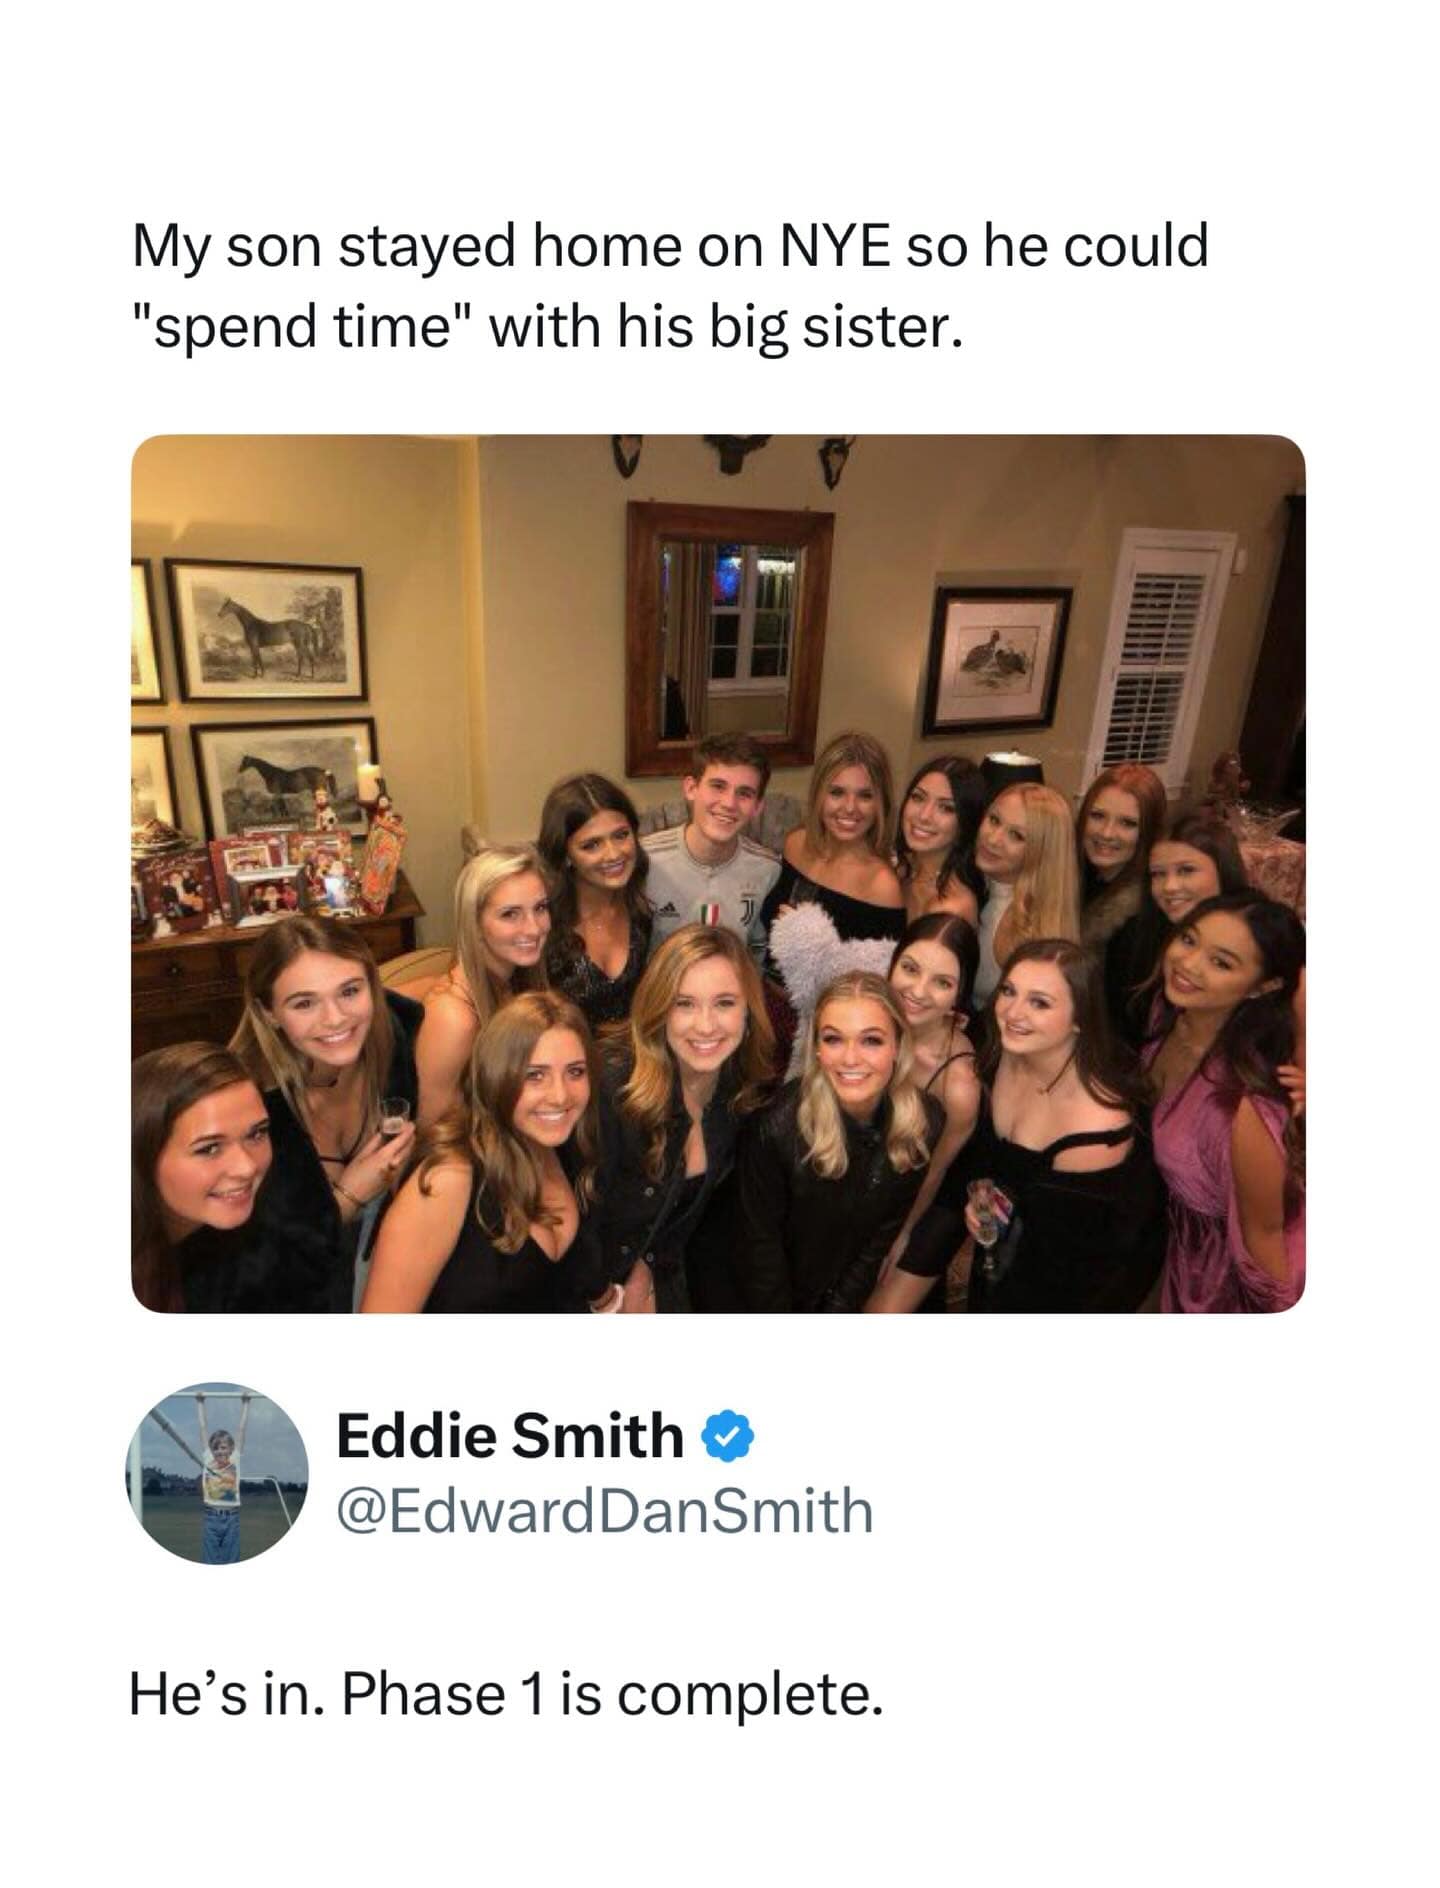
Task: Open the @EdwardDanSmith handle link
Action: (605, 1510)
